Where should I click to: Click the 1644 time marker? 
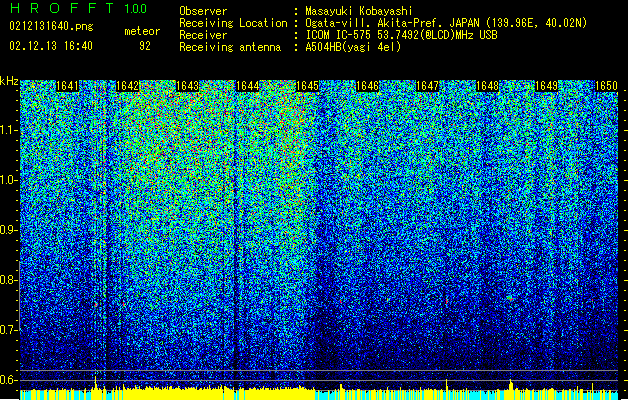[x=247, y=86]
